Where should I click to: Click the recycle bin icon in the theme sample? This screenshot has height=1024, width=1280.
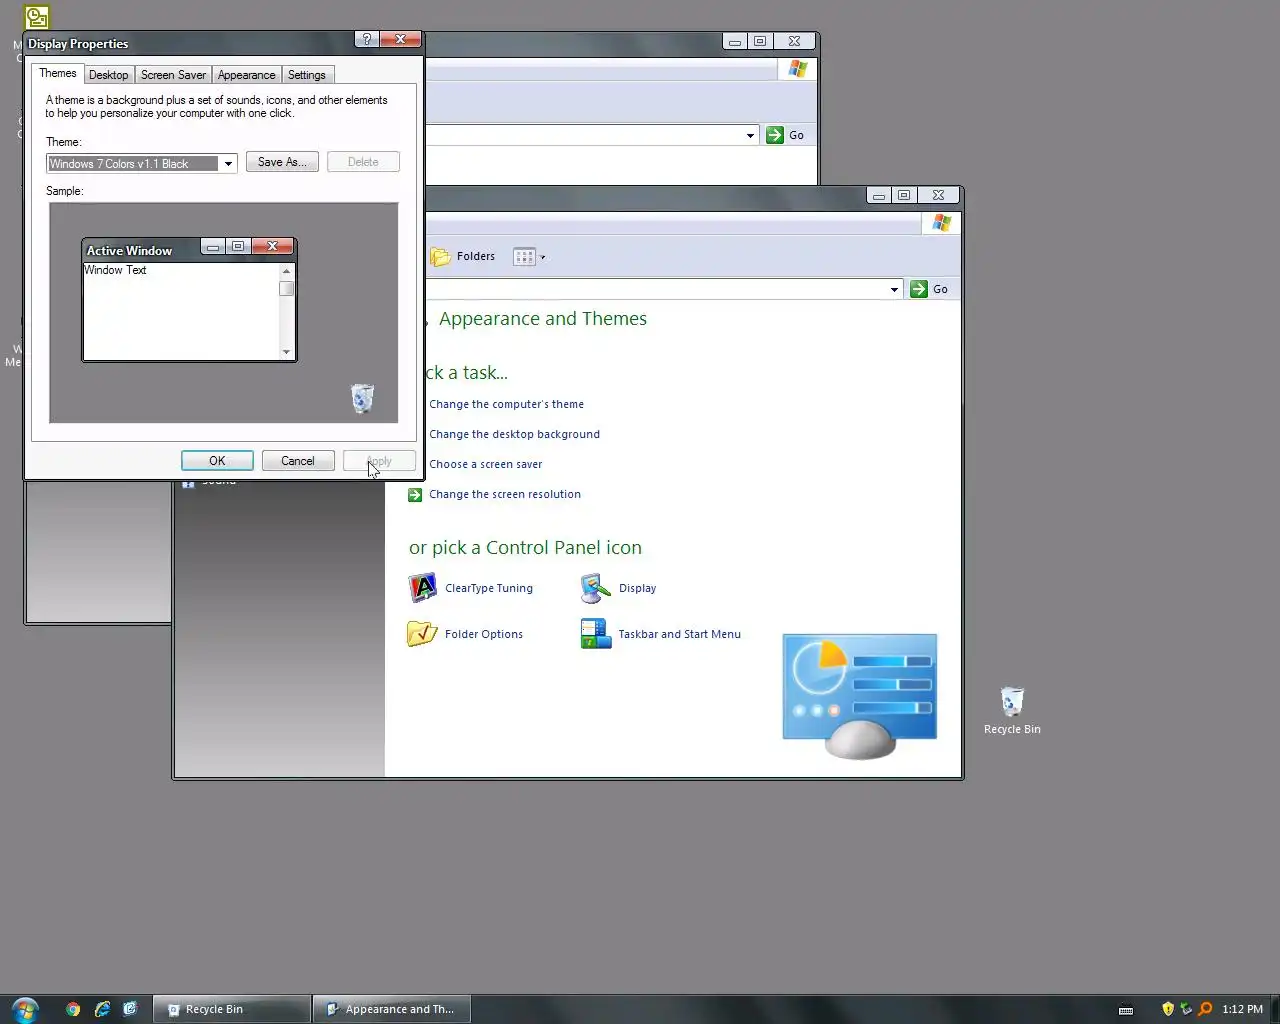(x=362, y=398)
